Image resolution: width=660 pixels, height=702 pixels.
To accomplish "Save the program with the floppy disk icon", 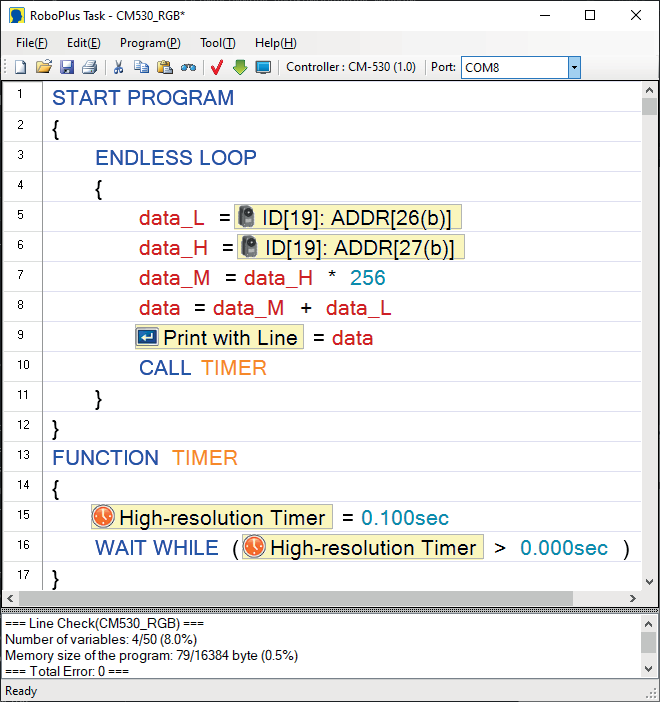I will tap(66, 68).
